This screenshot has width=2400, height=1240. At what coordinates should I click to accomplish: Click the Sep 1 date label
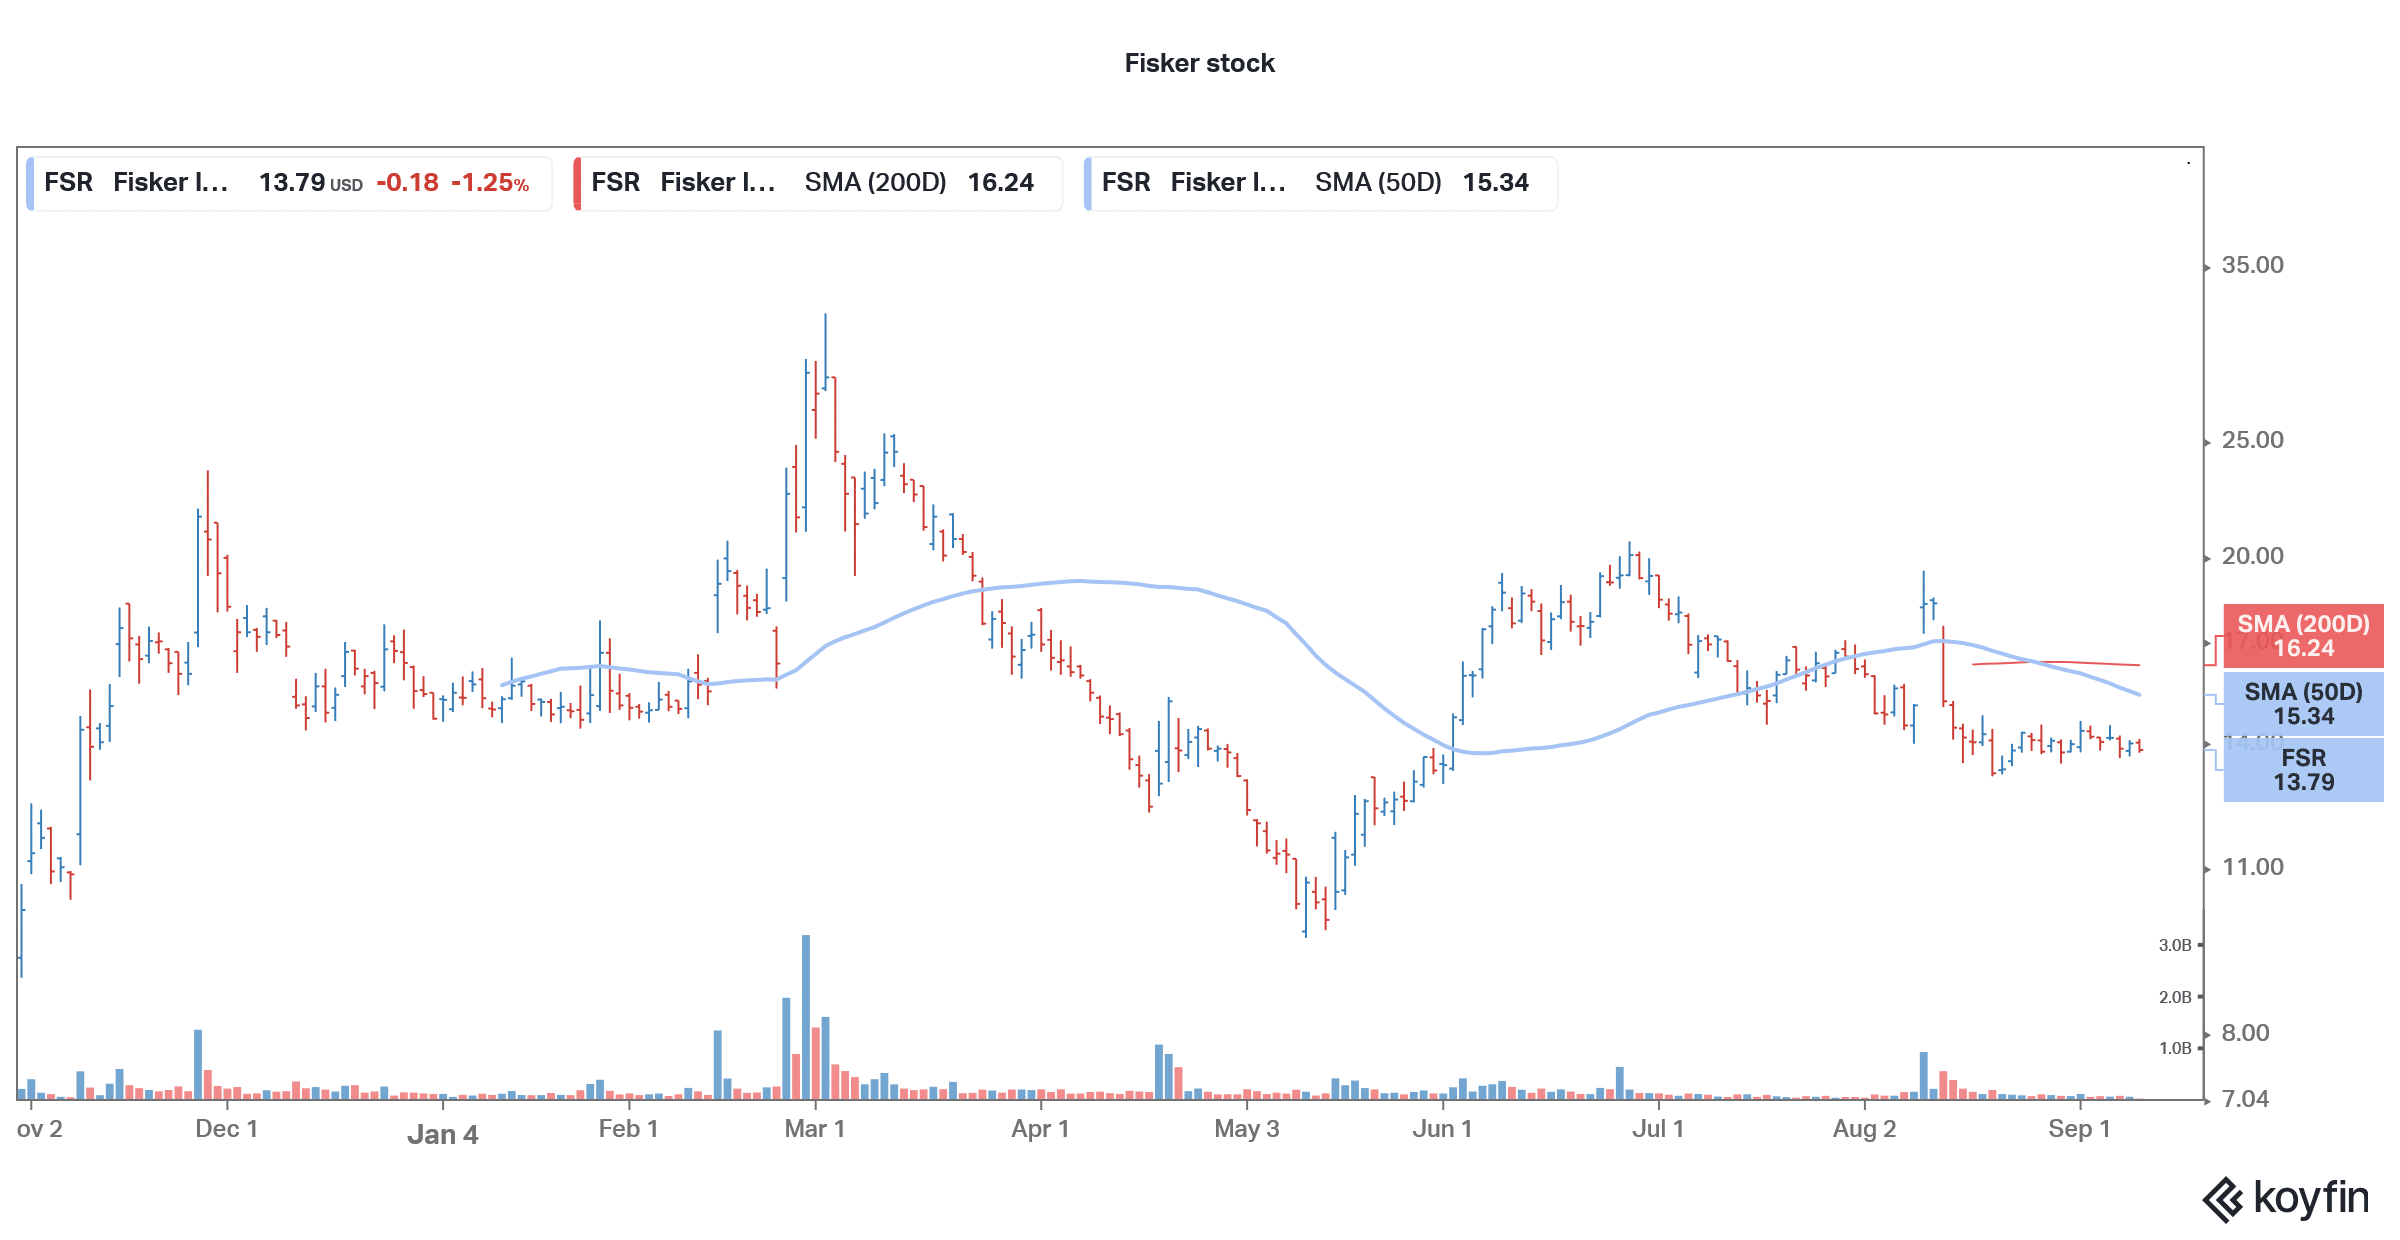[2079, 1129]
